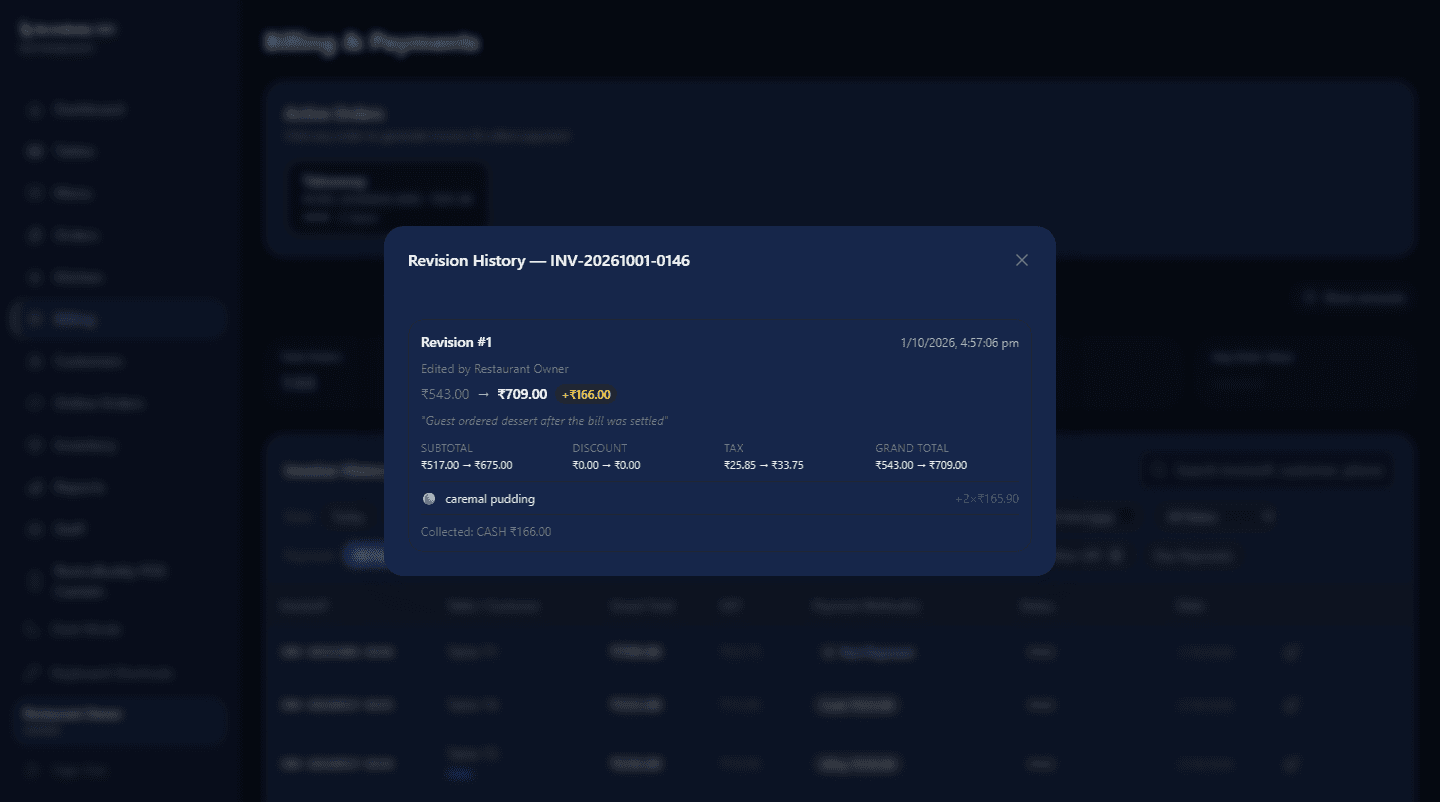Screen dimensions: 1440x802
Task: Click 'Edited by Restaurant Owner' text
Action: point(495,369)
